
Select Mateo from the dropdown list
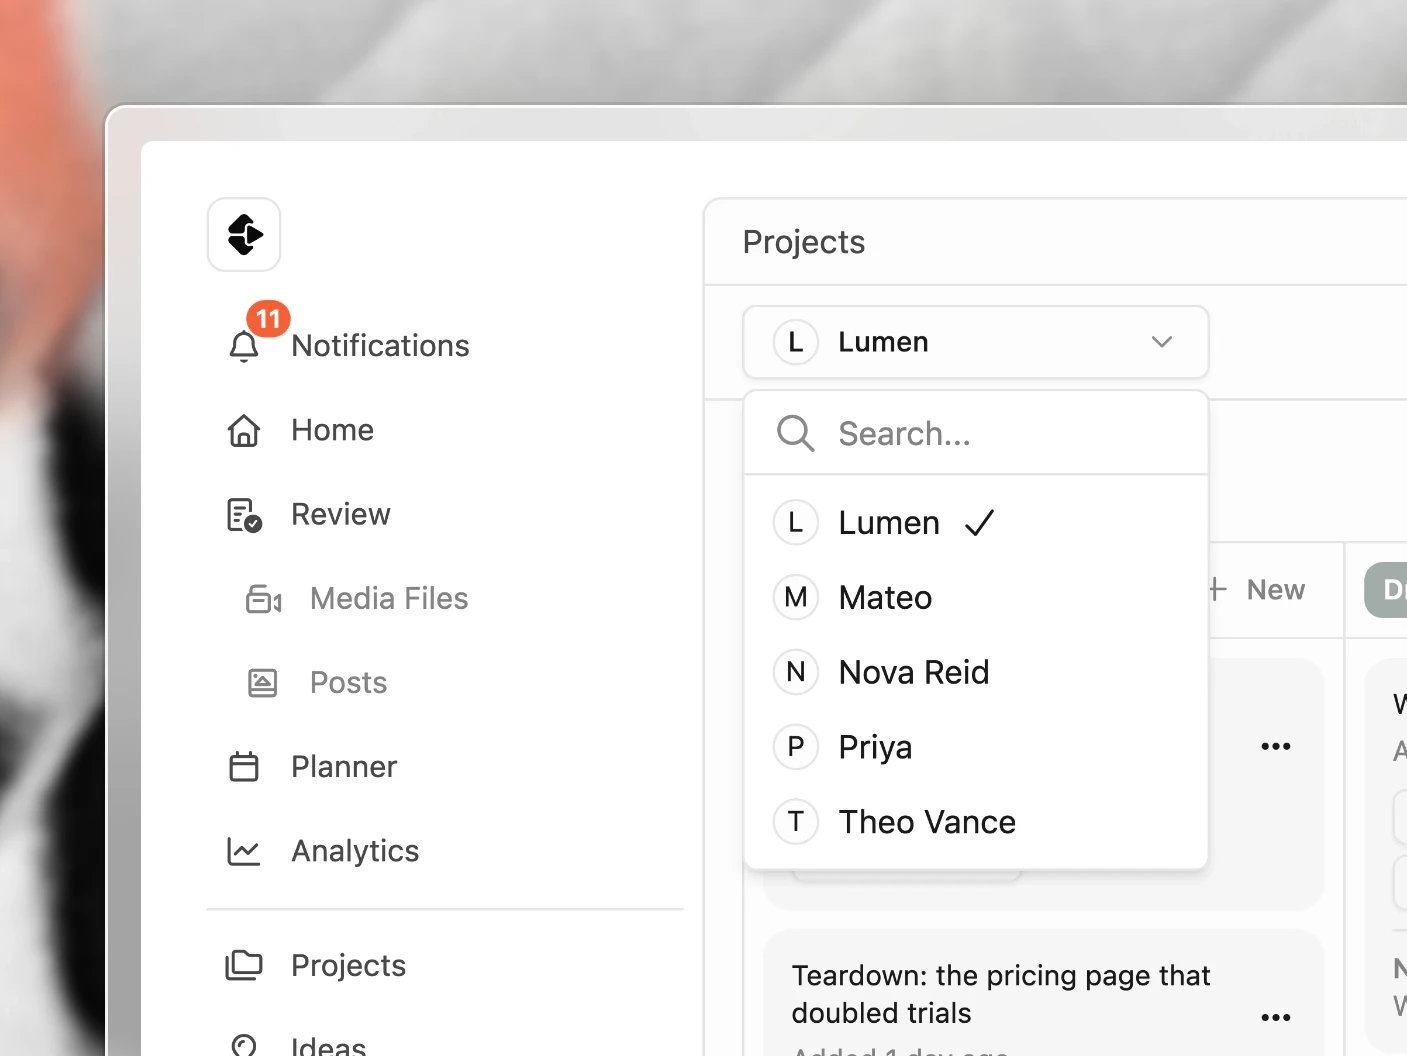976,598
